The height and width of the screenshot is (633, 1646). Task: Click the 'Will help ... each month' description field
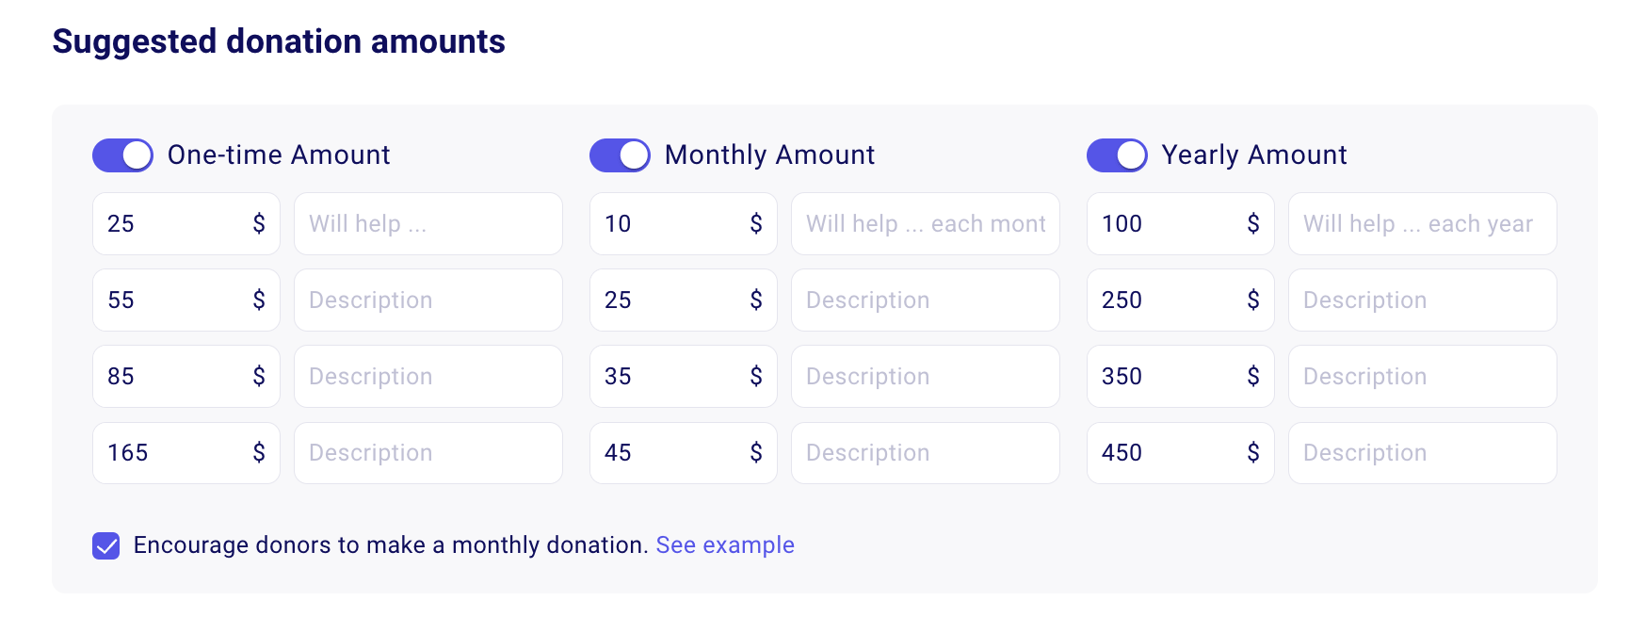(925, 224)
